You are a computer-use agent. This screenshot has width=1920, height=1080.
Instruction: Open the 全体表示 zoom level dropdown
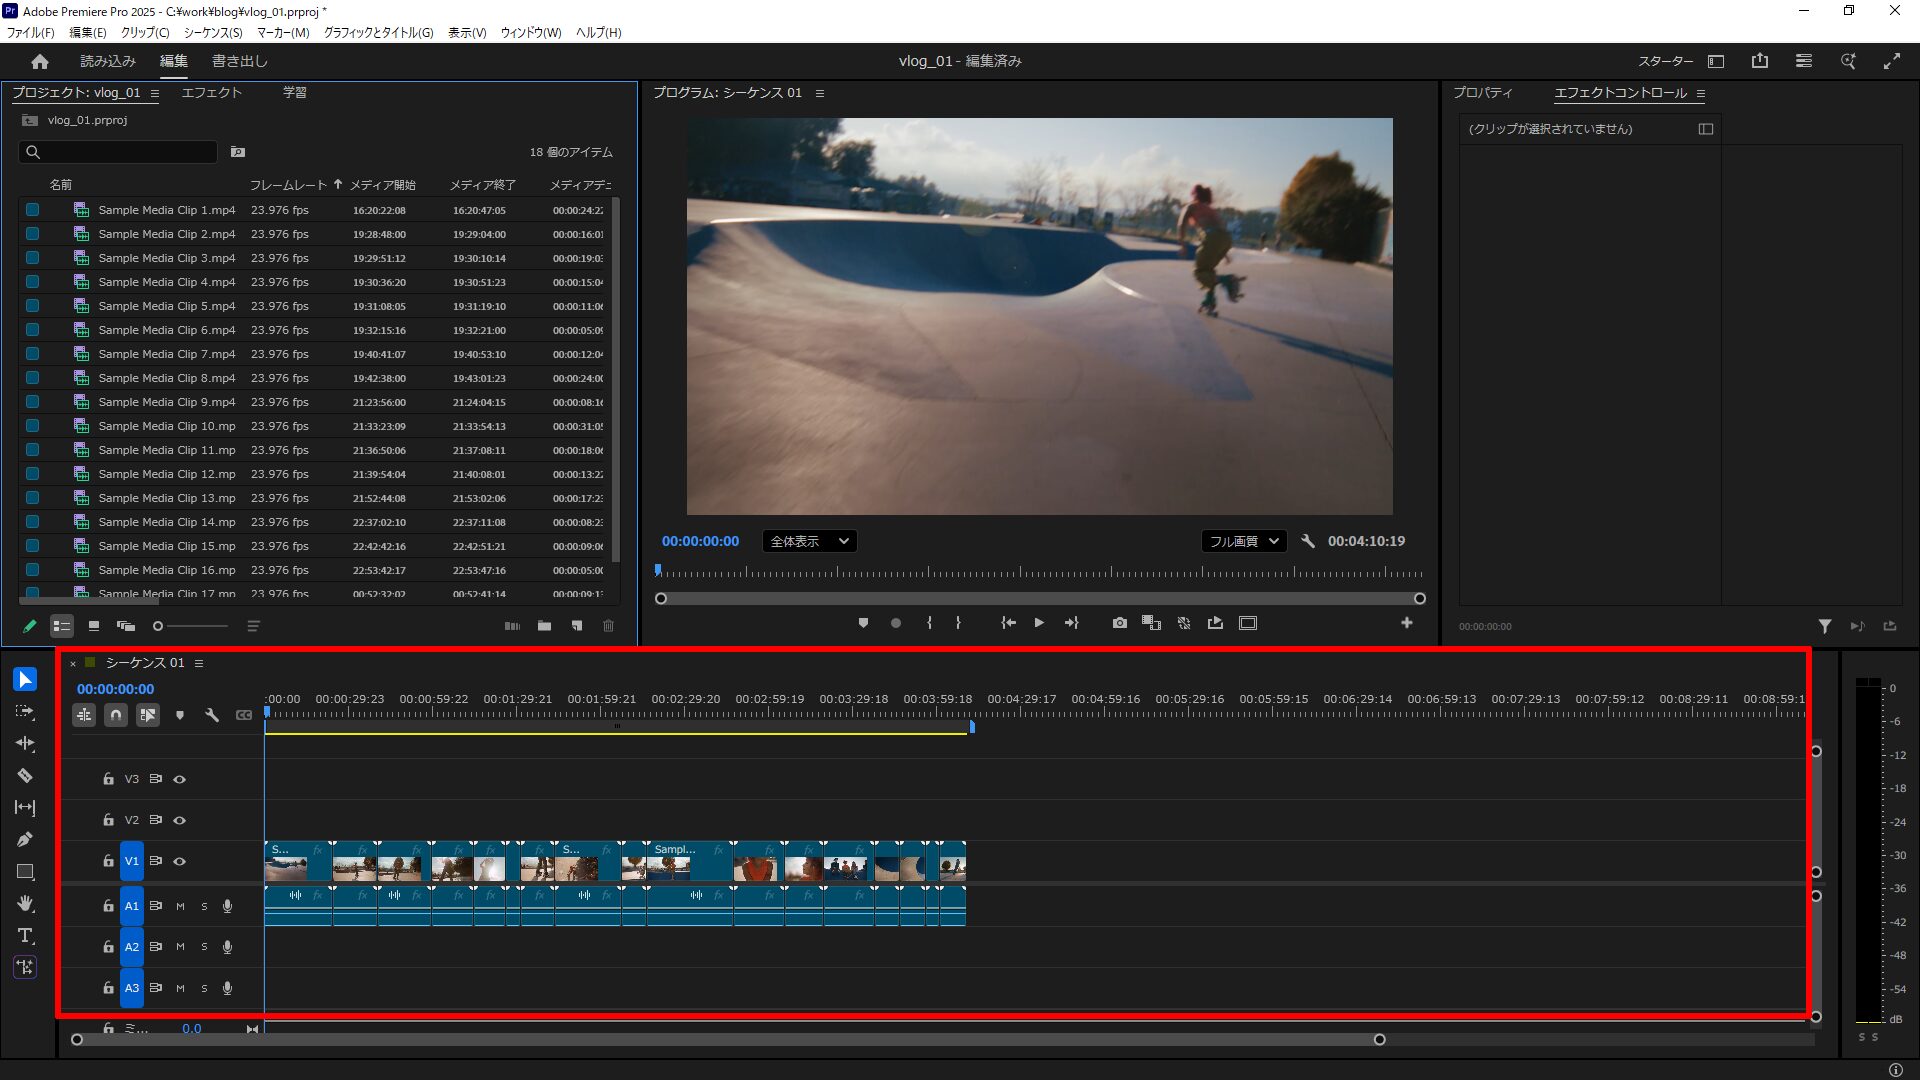809,541
